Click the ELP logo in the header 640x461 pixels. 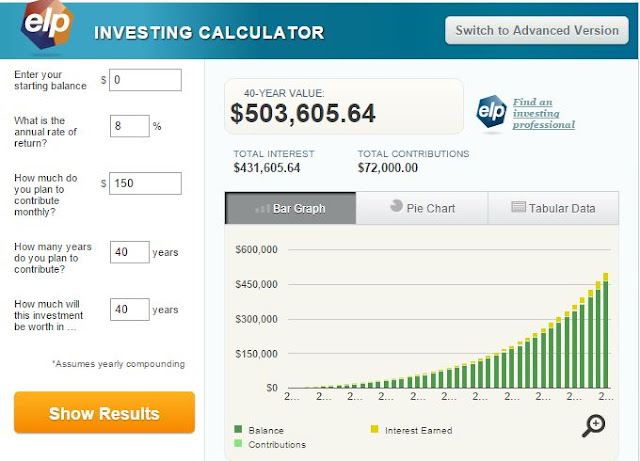44,30
